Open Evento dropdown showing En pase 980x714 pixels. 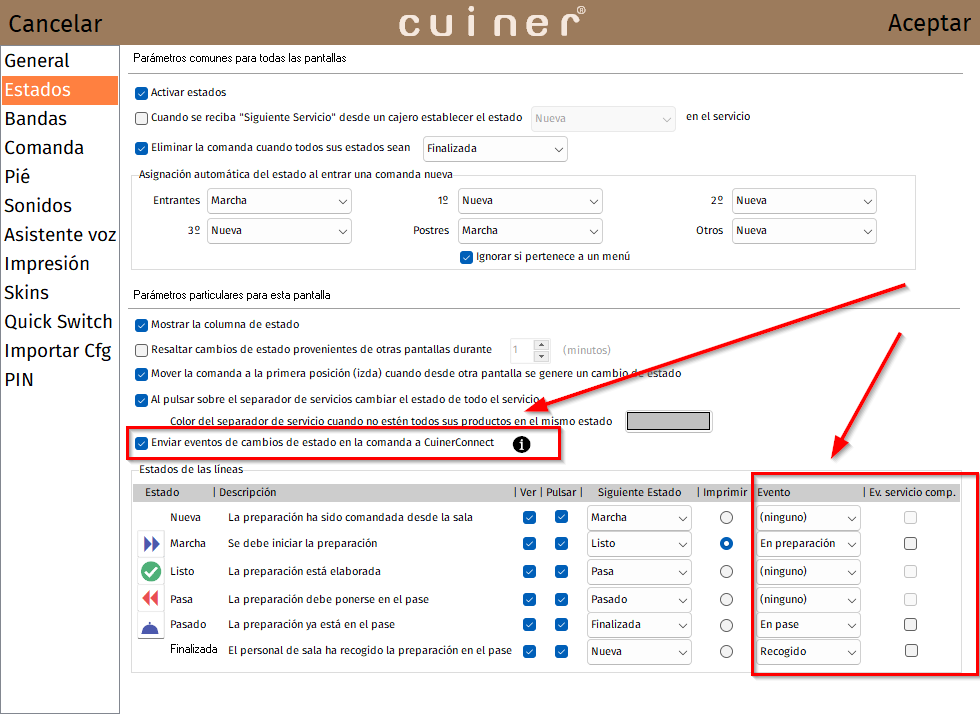808,625
